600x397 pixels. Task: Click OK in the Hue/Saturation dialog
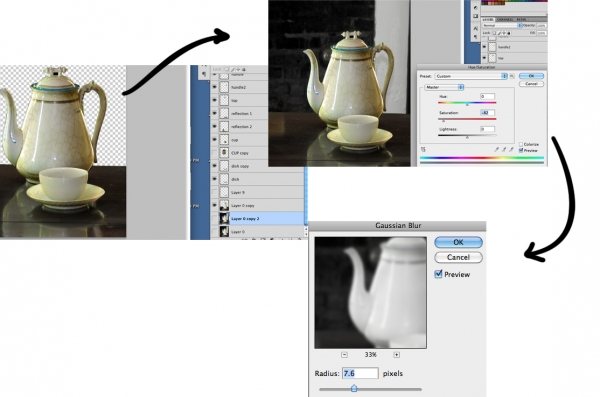coord(531,76)
